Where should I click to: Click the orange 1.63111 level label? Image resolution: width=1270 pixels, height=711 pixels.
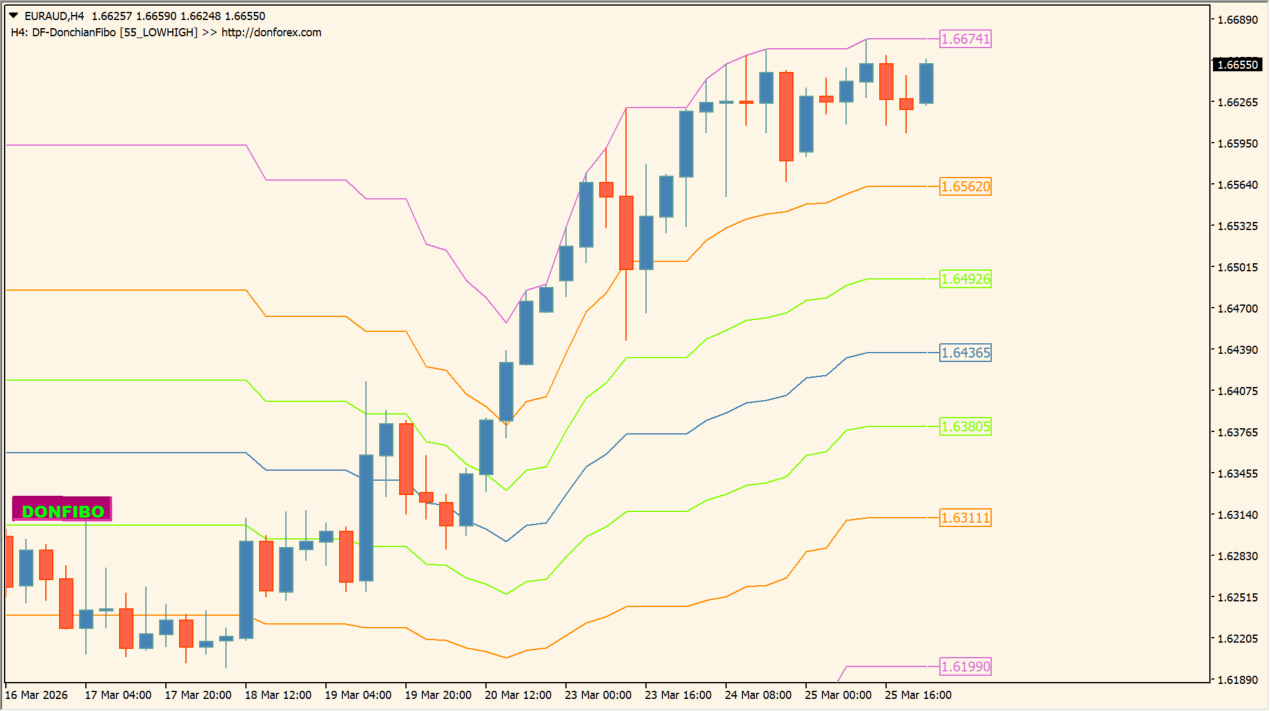(x=965, y=518)
